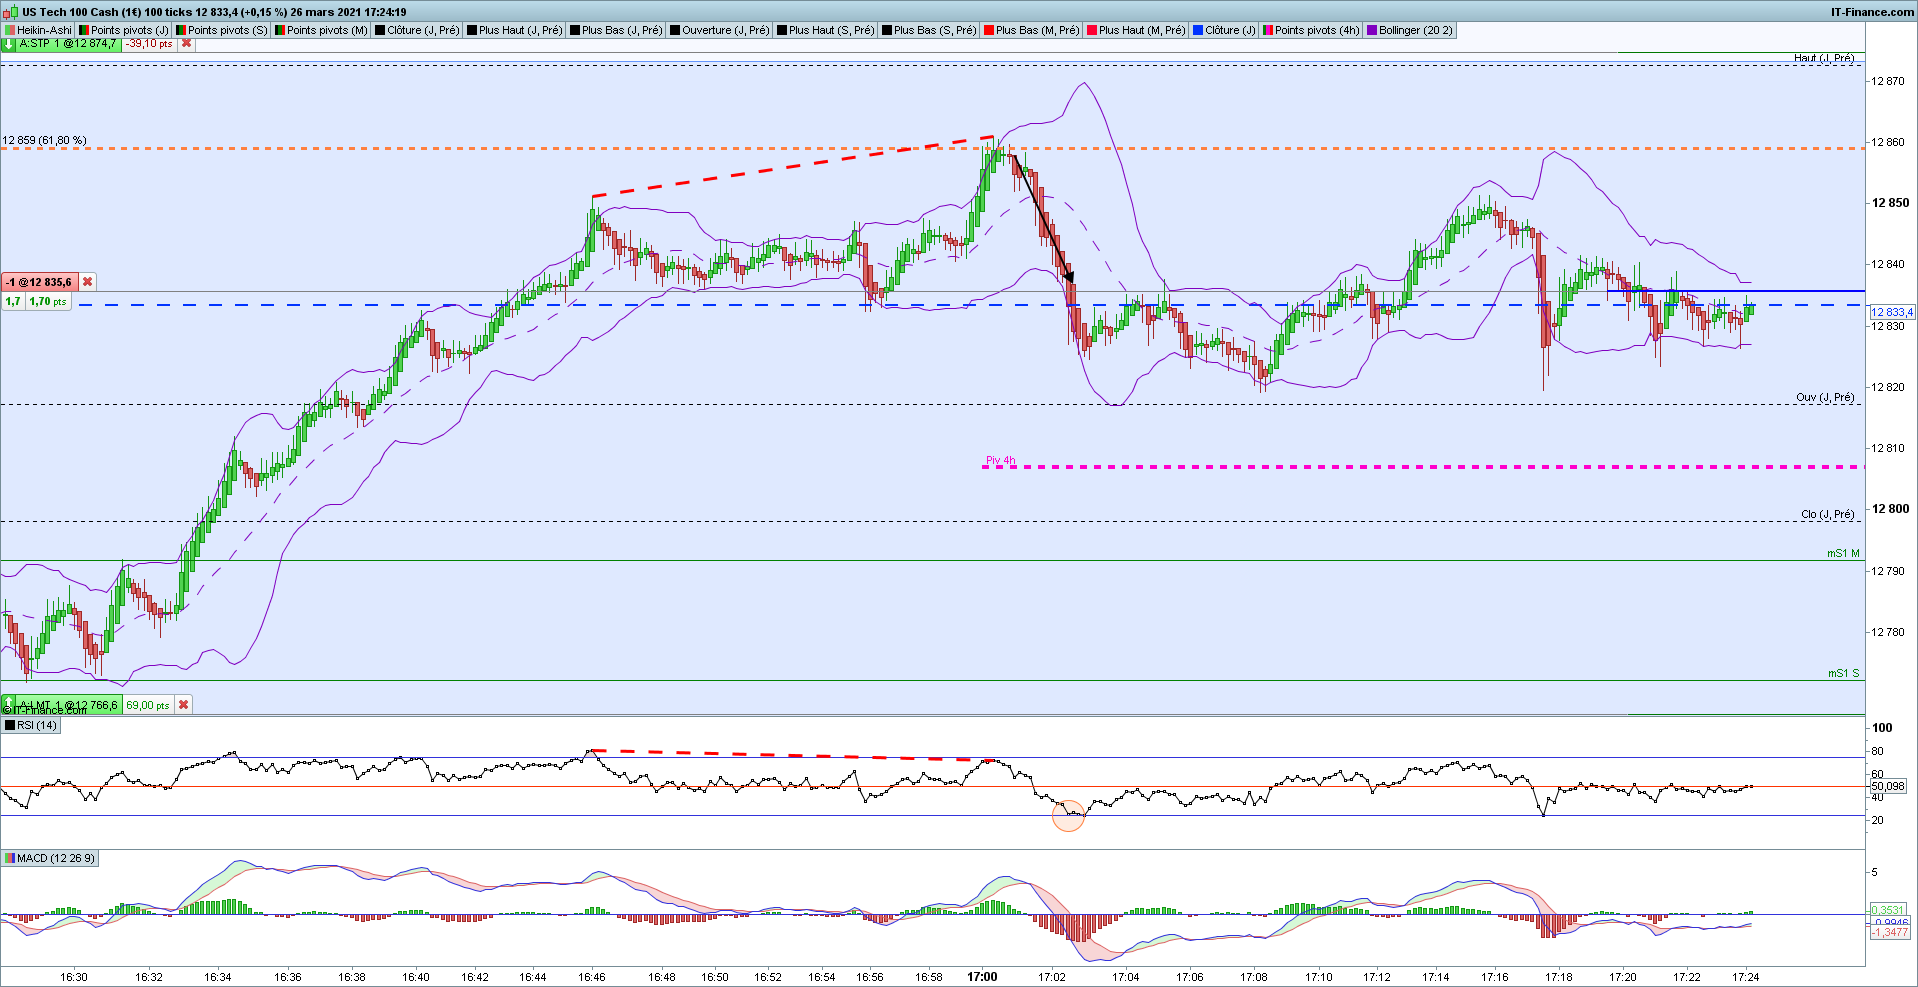Open the Points pivots (4h) indicator label
Viewport: 1918px width, 987px height.
[x=1311, y=30]
